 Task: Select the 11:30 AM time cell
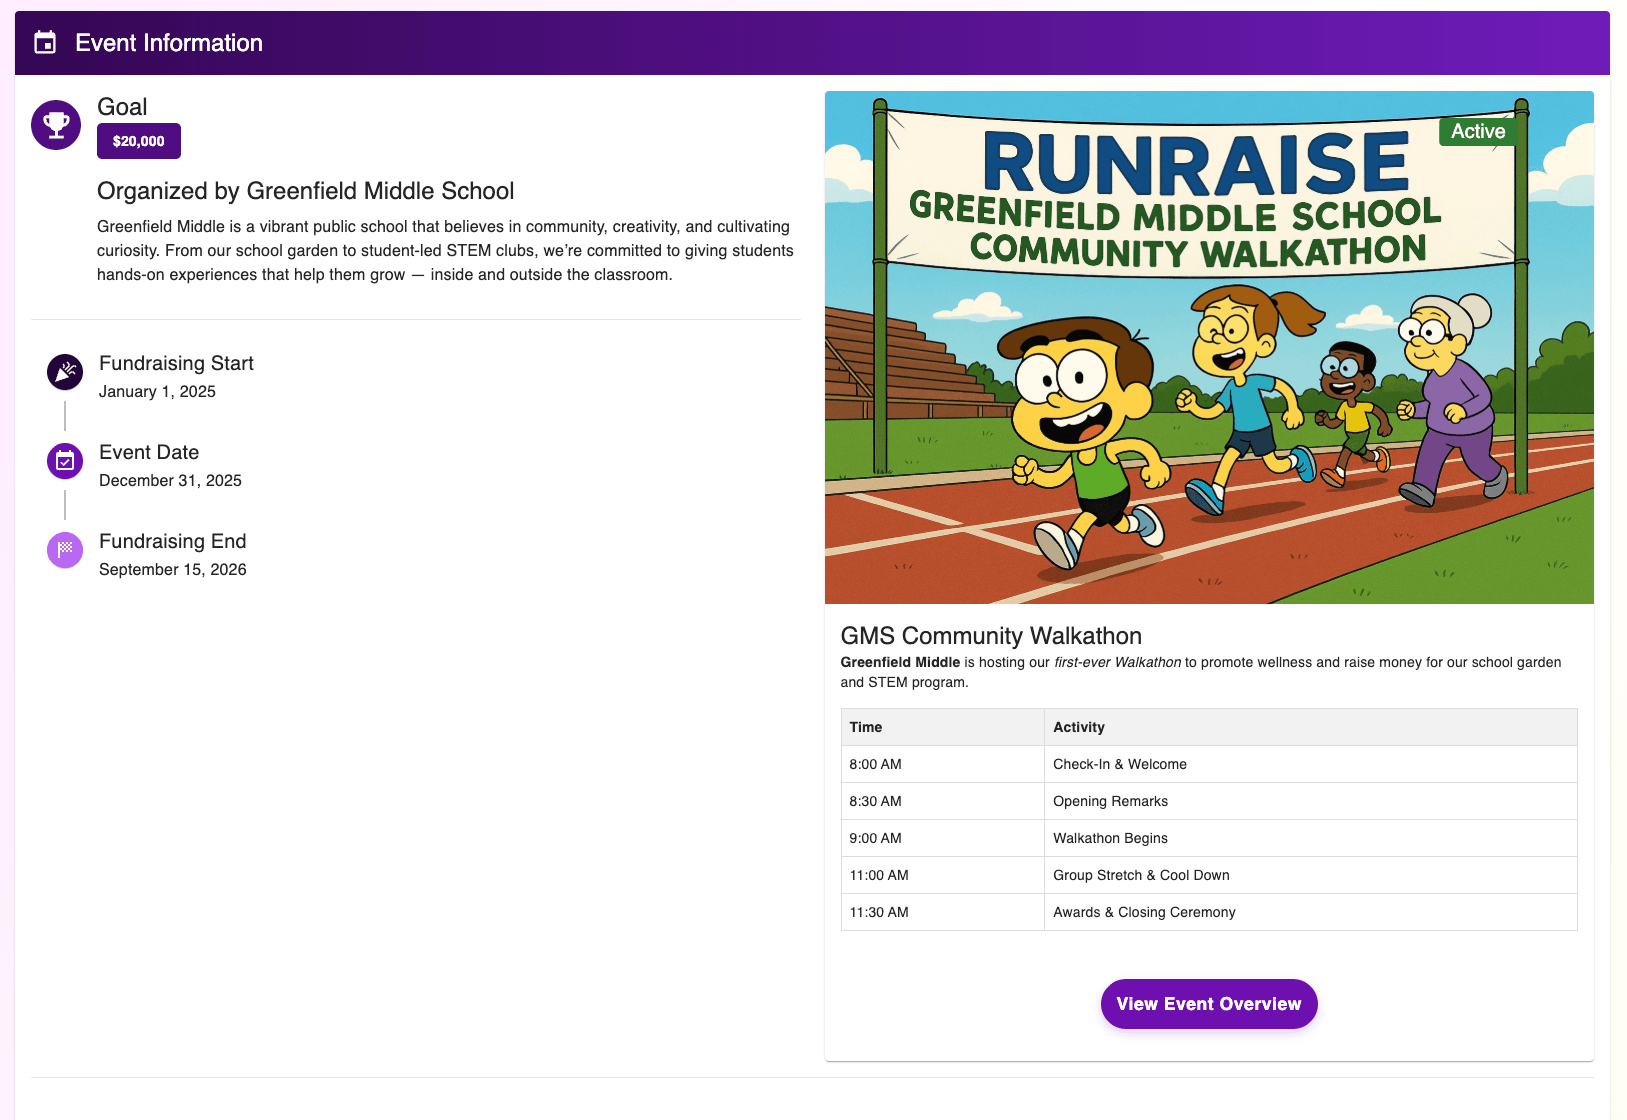point(943,912)
